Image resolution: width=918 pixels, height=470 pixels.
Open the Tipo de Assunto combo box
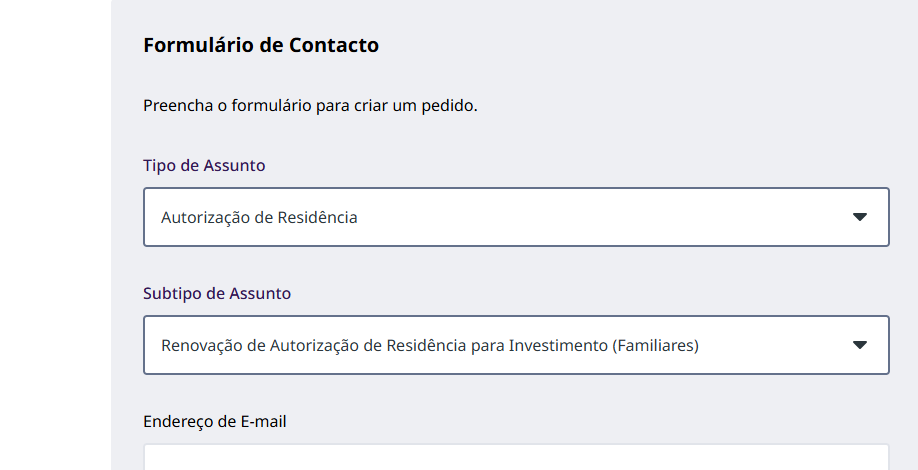(x=516, y=217)
